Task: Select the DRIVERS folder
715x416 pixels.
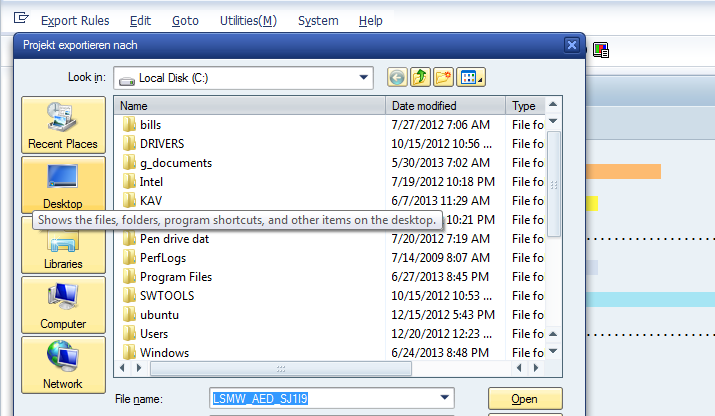Action: tap(162, 144)
